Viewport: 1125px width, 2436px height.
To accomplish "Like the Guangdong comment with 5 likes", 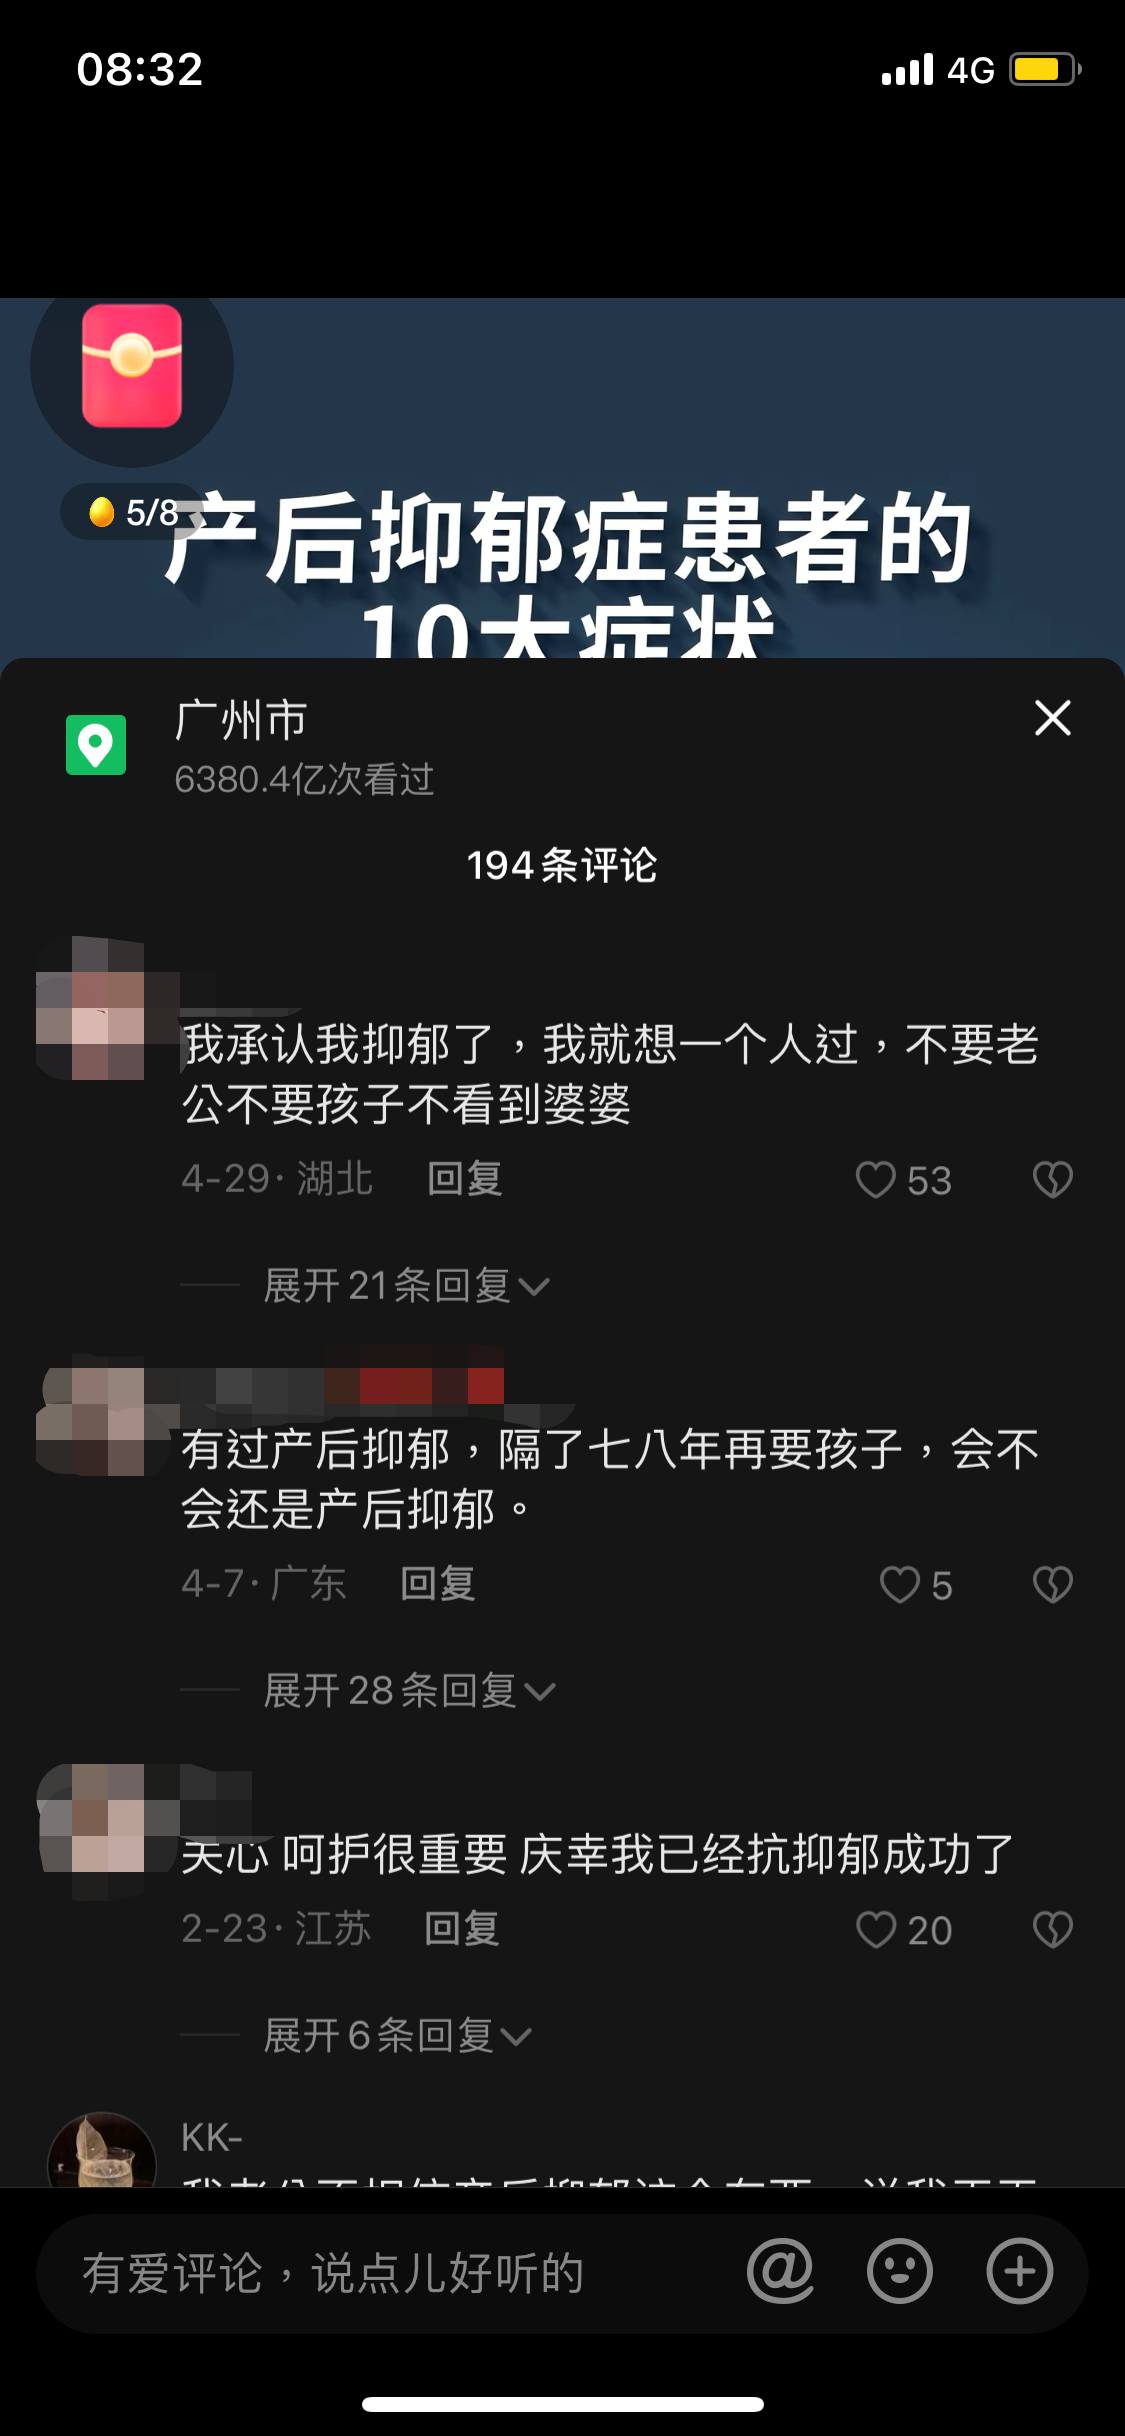I will pos(900,1585).
